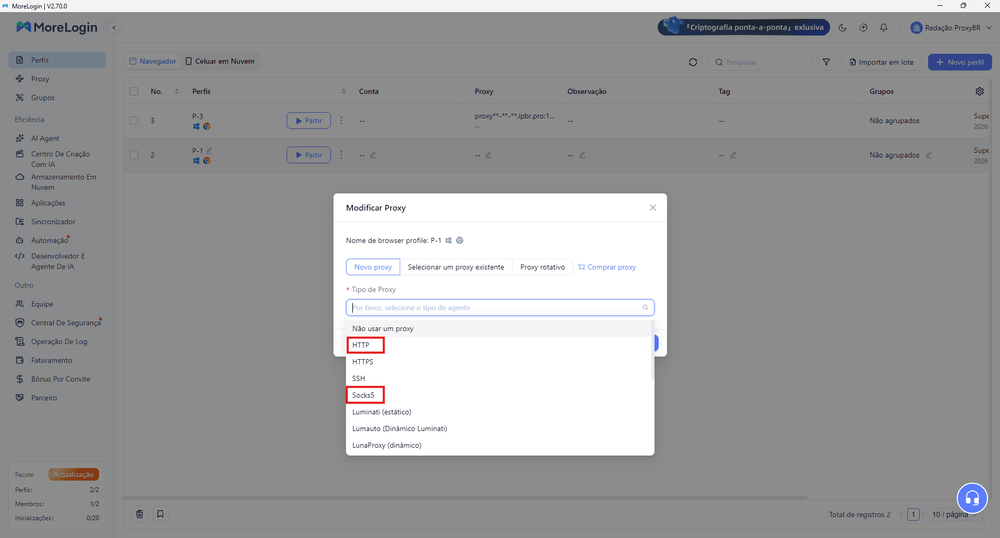This screenshot has height=538, width=1000.
Task: Select the Proxy rotativo tab
Action: [542, 267]
